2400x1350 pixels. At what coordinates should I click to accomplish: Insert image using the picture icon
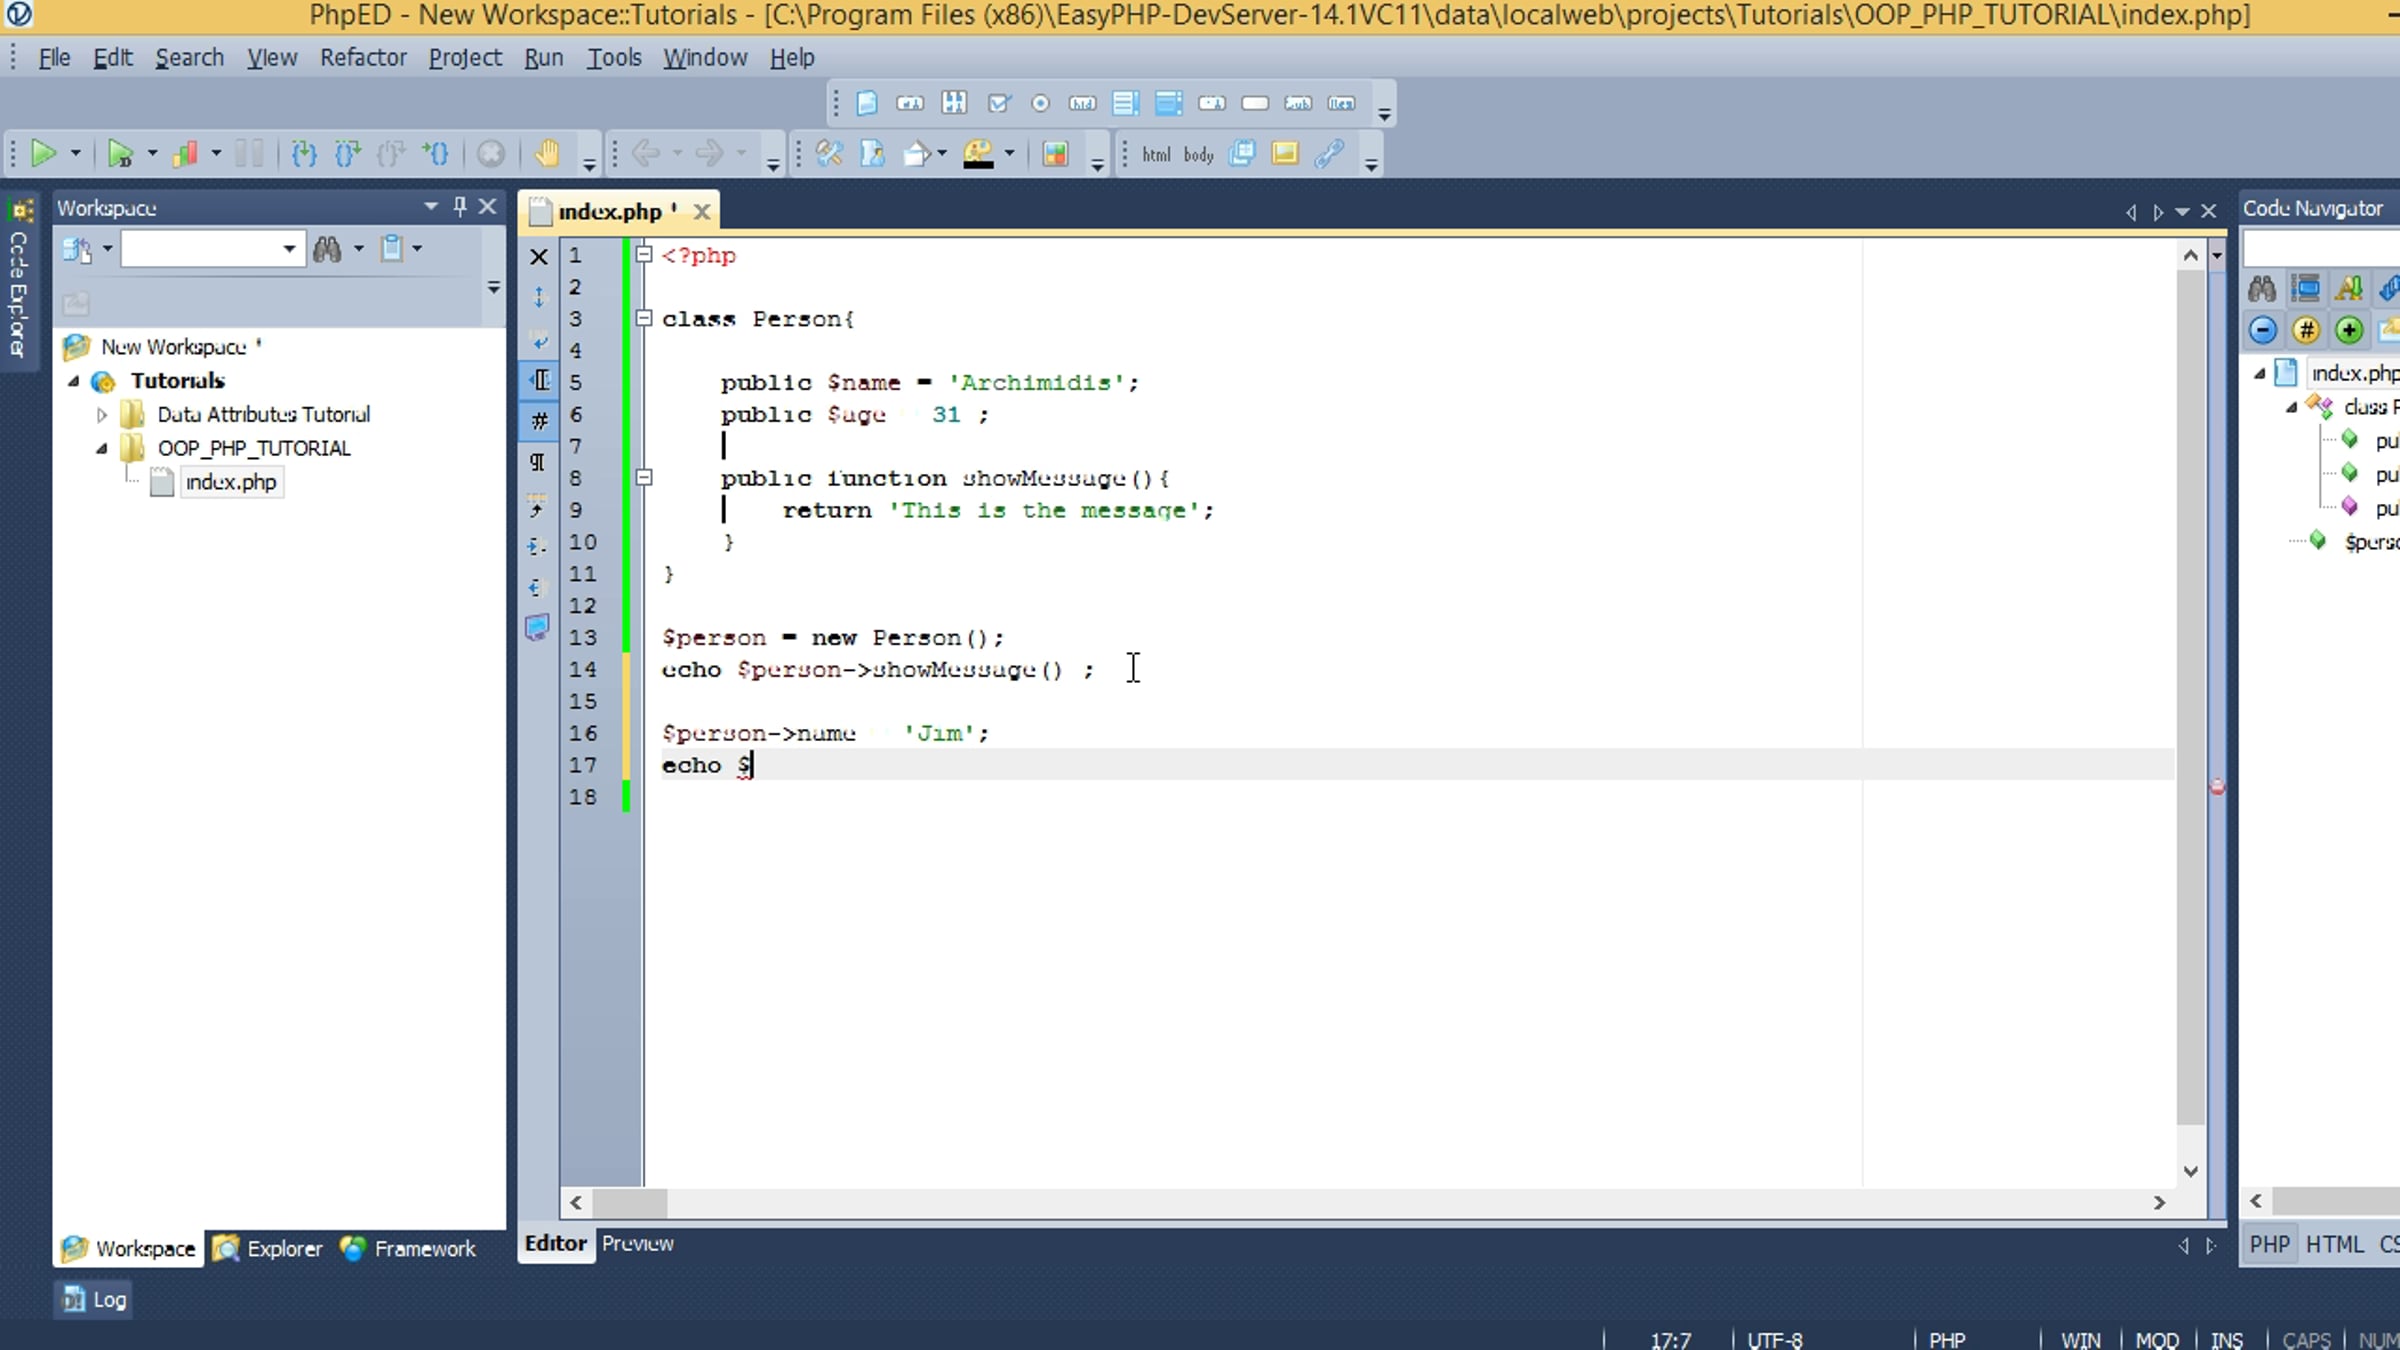pos(1285,154)
